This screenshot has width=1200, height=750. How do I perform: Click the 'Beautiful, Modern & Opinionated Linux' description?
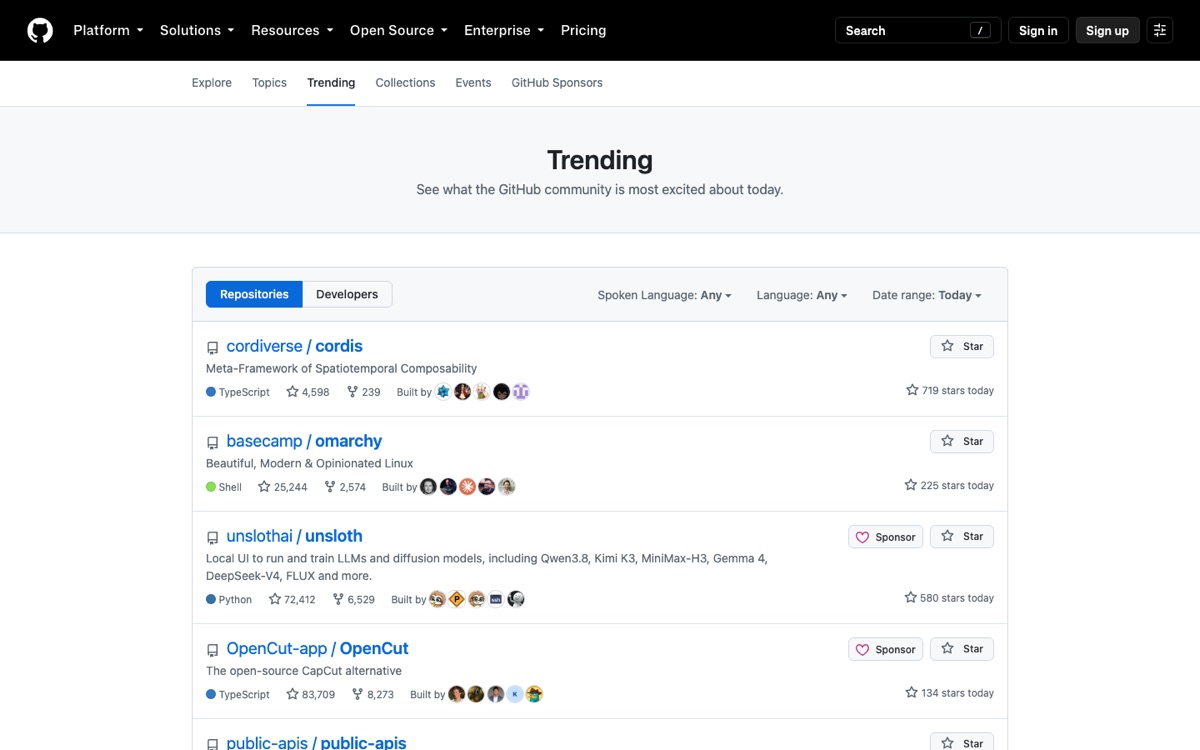(309, 463)
